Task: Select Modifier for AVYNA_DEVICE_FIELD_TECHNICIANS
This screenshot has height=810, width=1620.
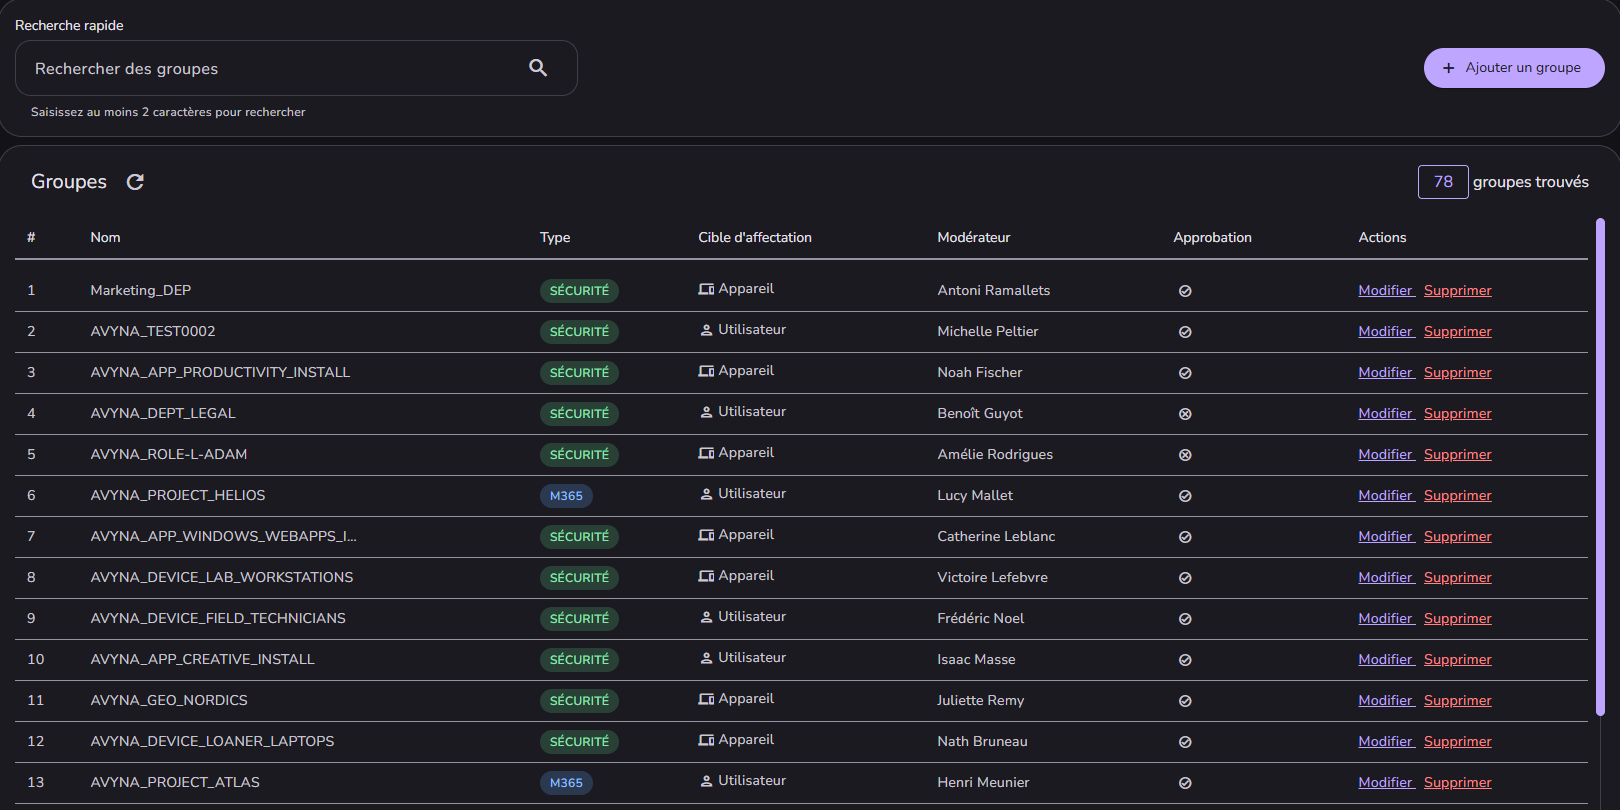Action: [1385, 619]
